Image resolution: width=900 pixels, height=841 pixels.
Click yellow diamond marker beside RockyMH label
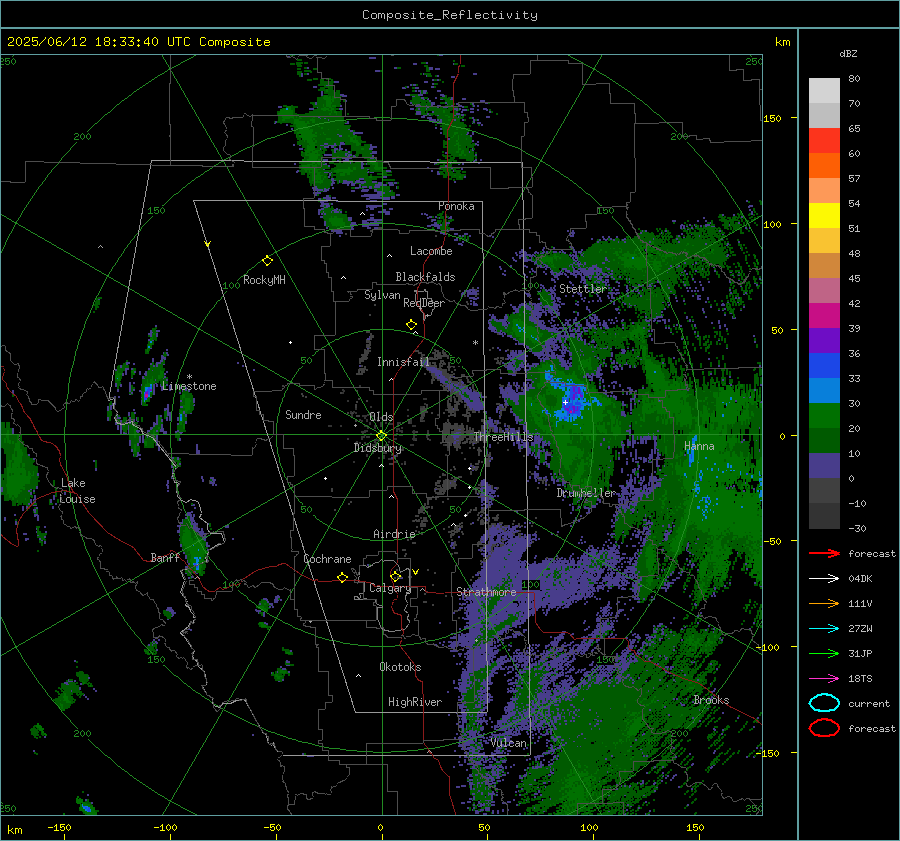tap(267, 261)
